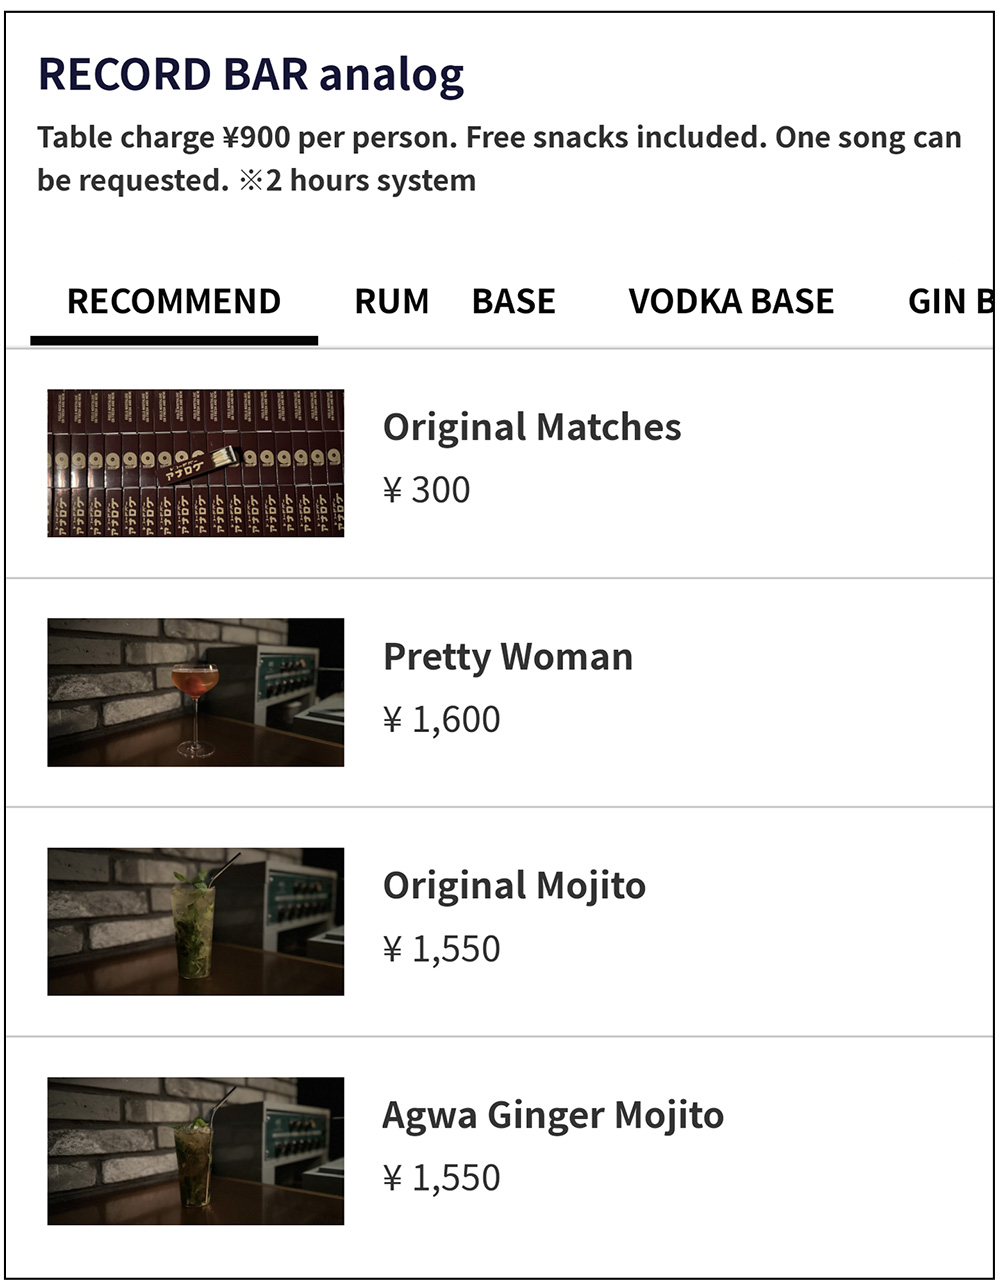Click the Original Matches product photo

(196, 463)
